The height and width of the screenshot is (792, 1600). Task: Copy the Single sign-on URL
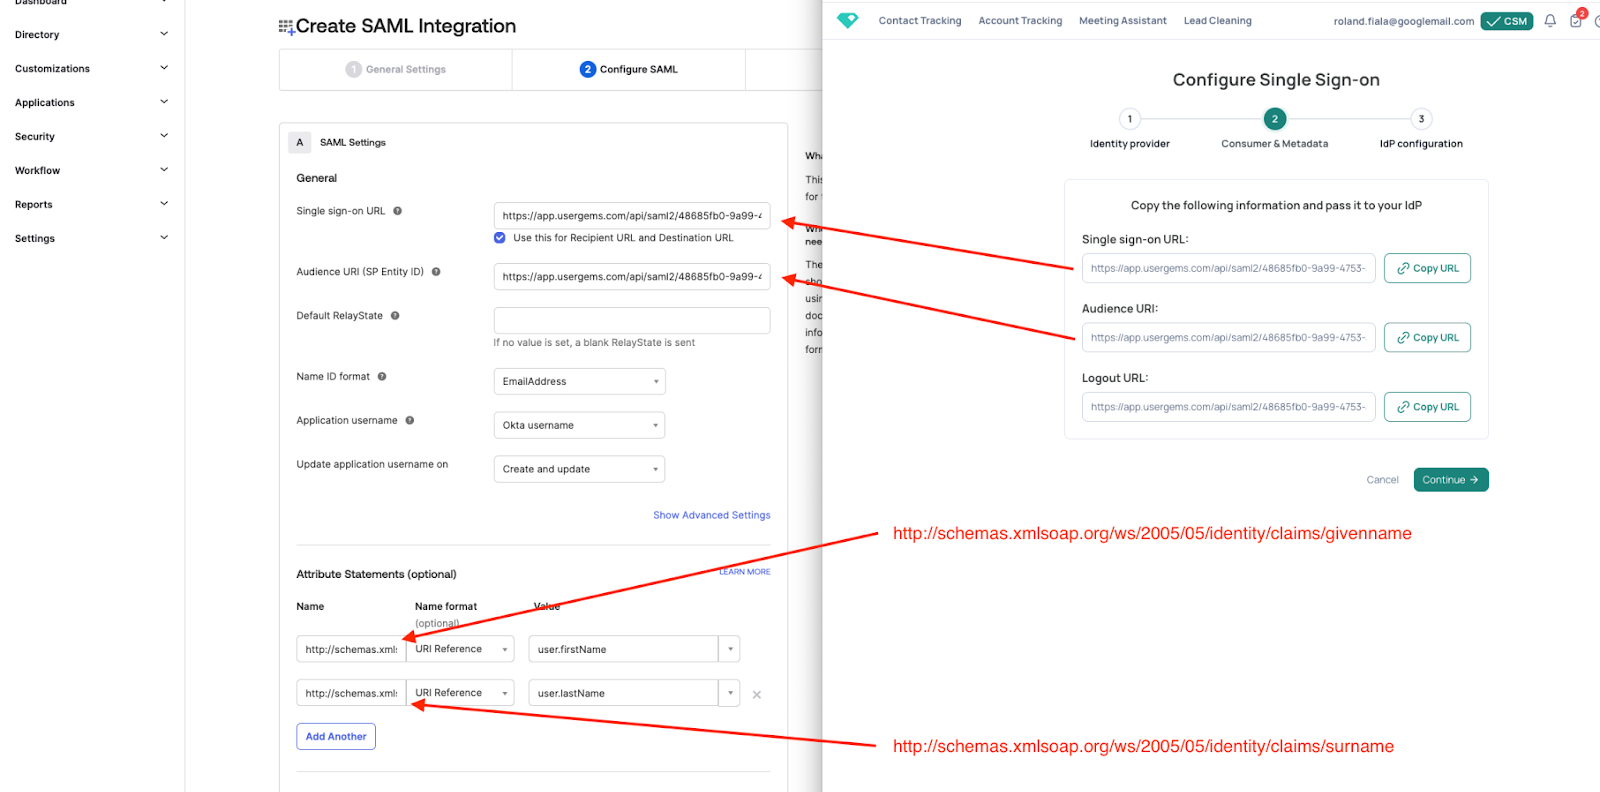coord(1427,268)
